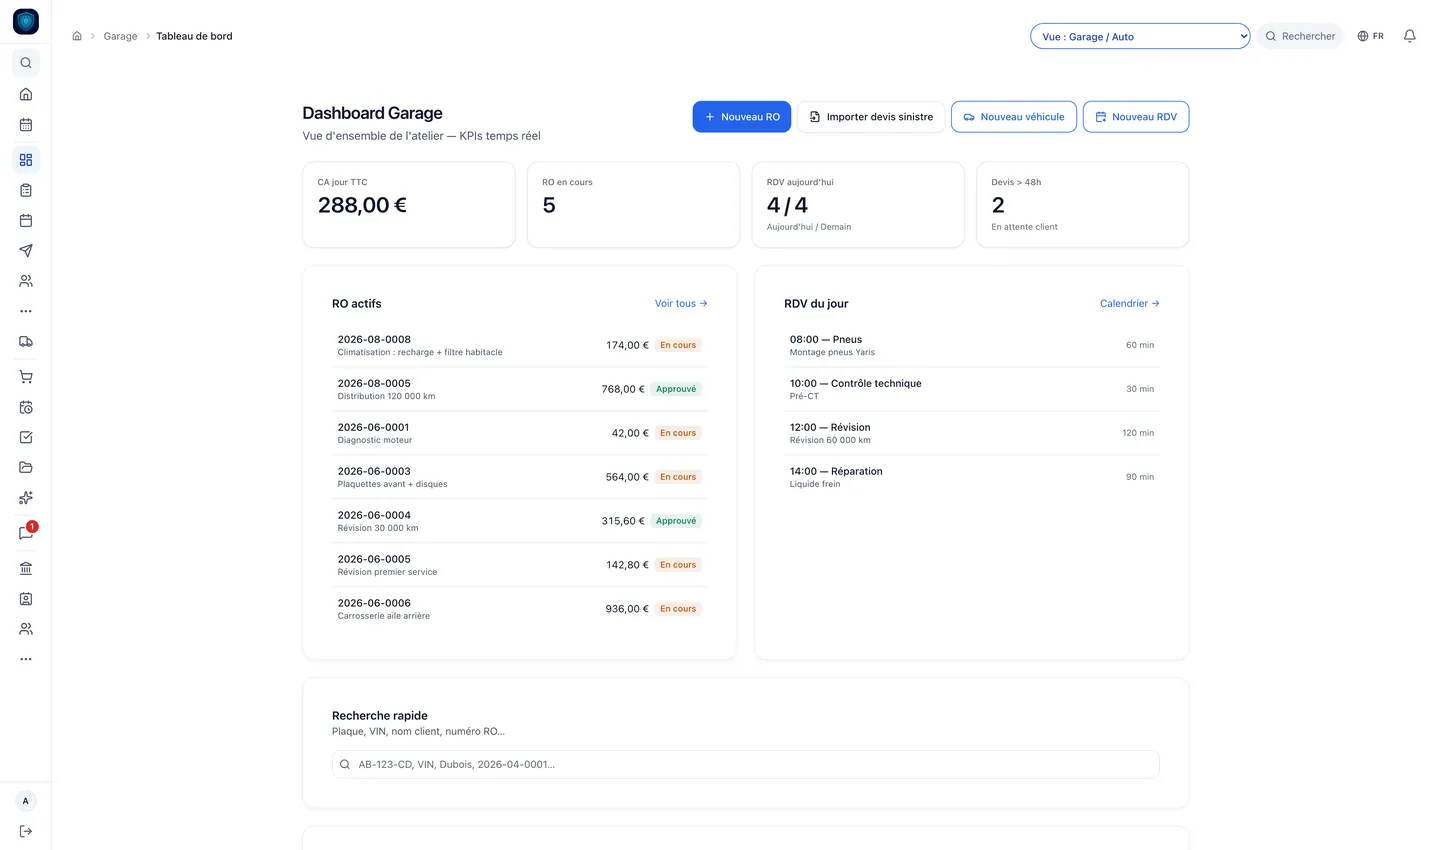Open the 14:00 — Réparation appointment
Screen dimensions: 1440x850
[x=972, y=477]
